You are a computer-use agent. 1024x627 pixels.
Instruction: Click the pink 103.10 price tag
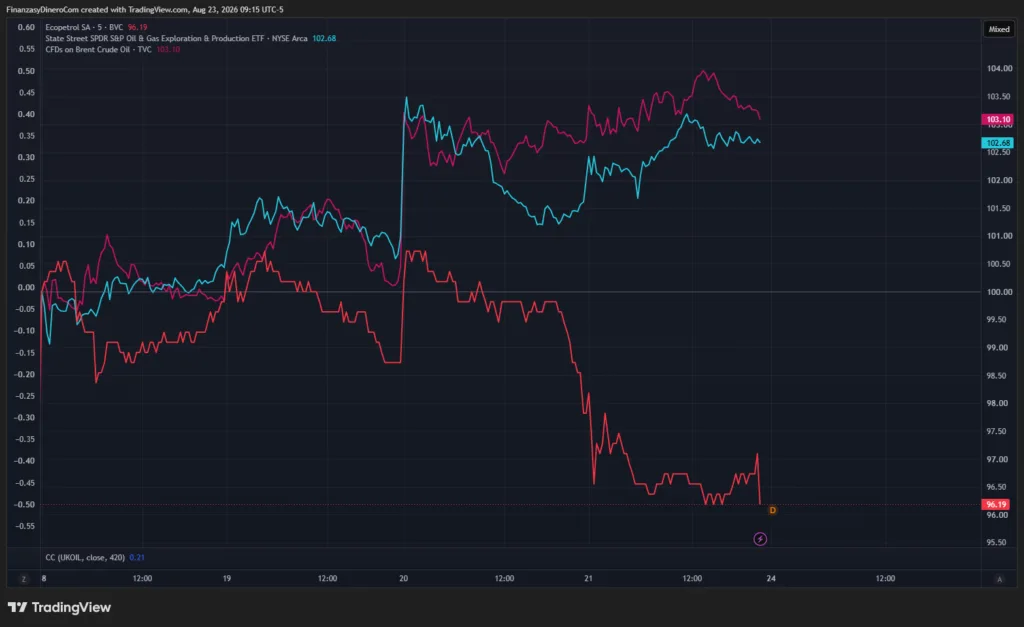tap(997, 120)
